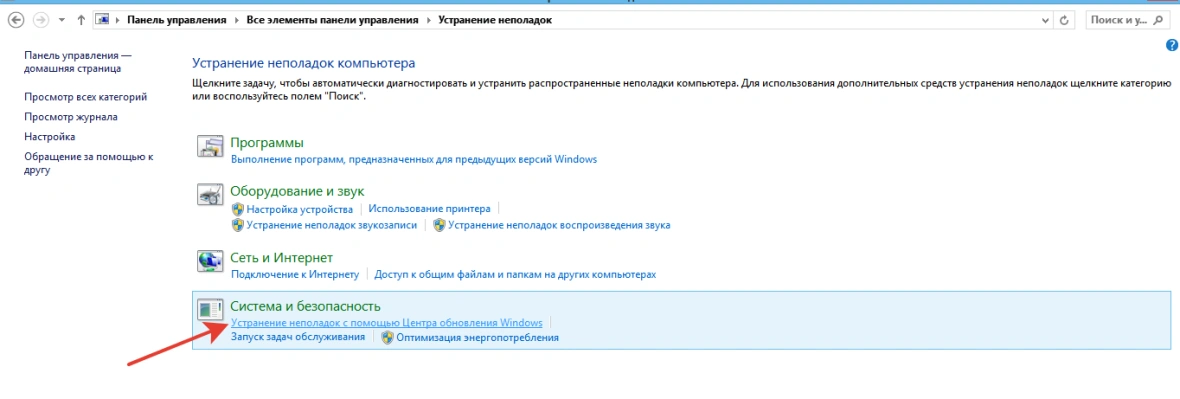Open 'Использование принтера' troubleshooter

click(430, 209)
